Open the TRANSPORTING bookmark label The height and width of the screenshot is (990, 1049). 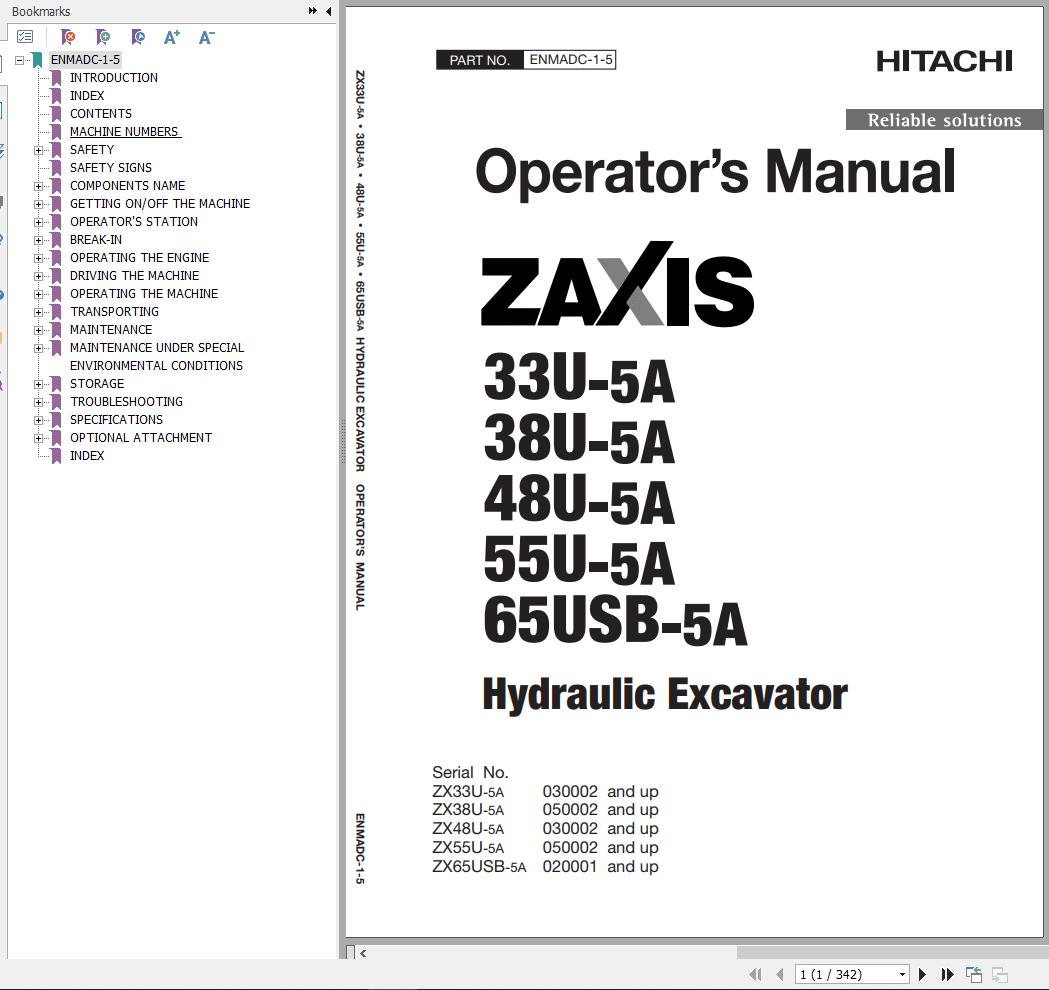tap(114, 312)
